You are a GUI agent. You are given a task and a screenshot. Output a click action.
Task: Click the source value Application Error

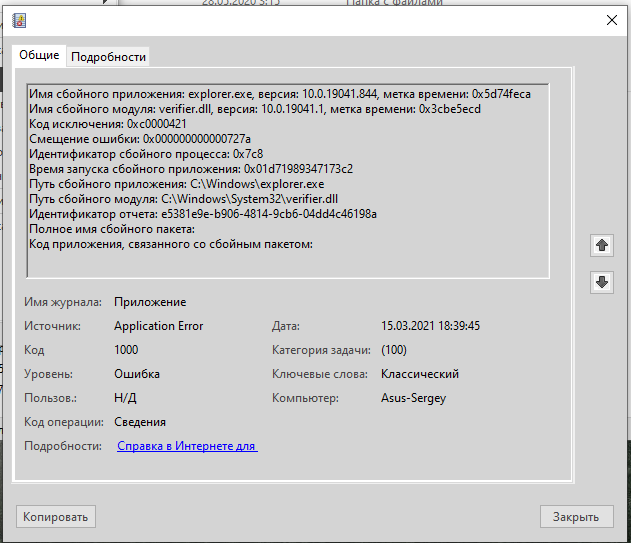(x=159, y=326)
